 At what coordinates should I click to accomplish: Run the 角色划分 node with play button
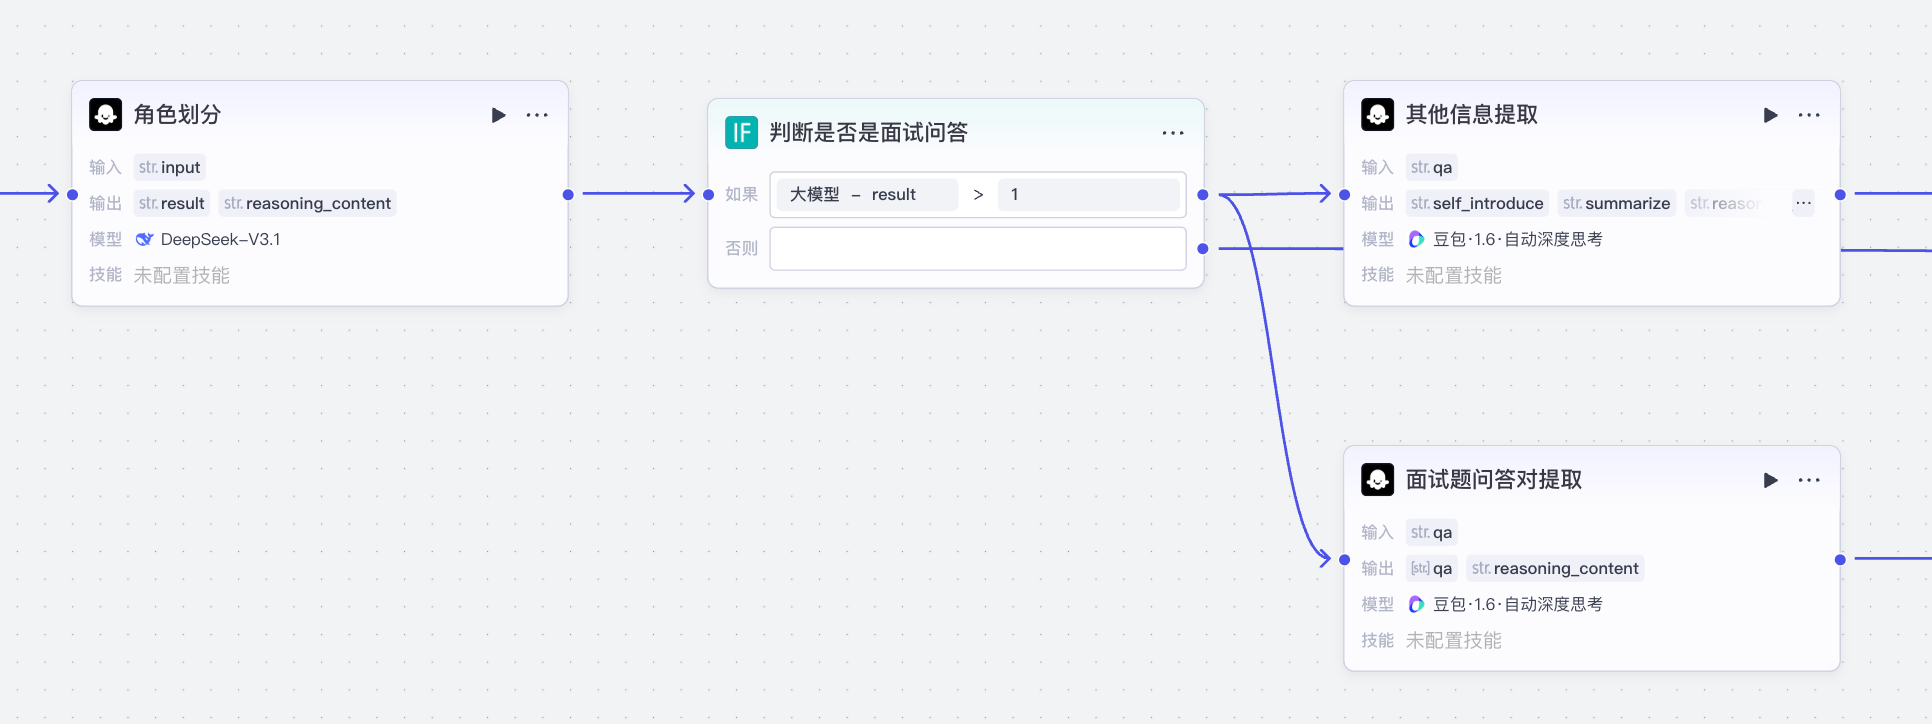(498, 115)
